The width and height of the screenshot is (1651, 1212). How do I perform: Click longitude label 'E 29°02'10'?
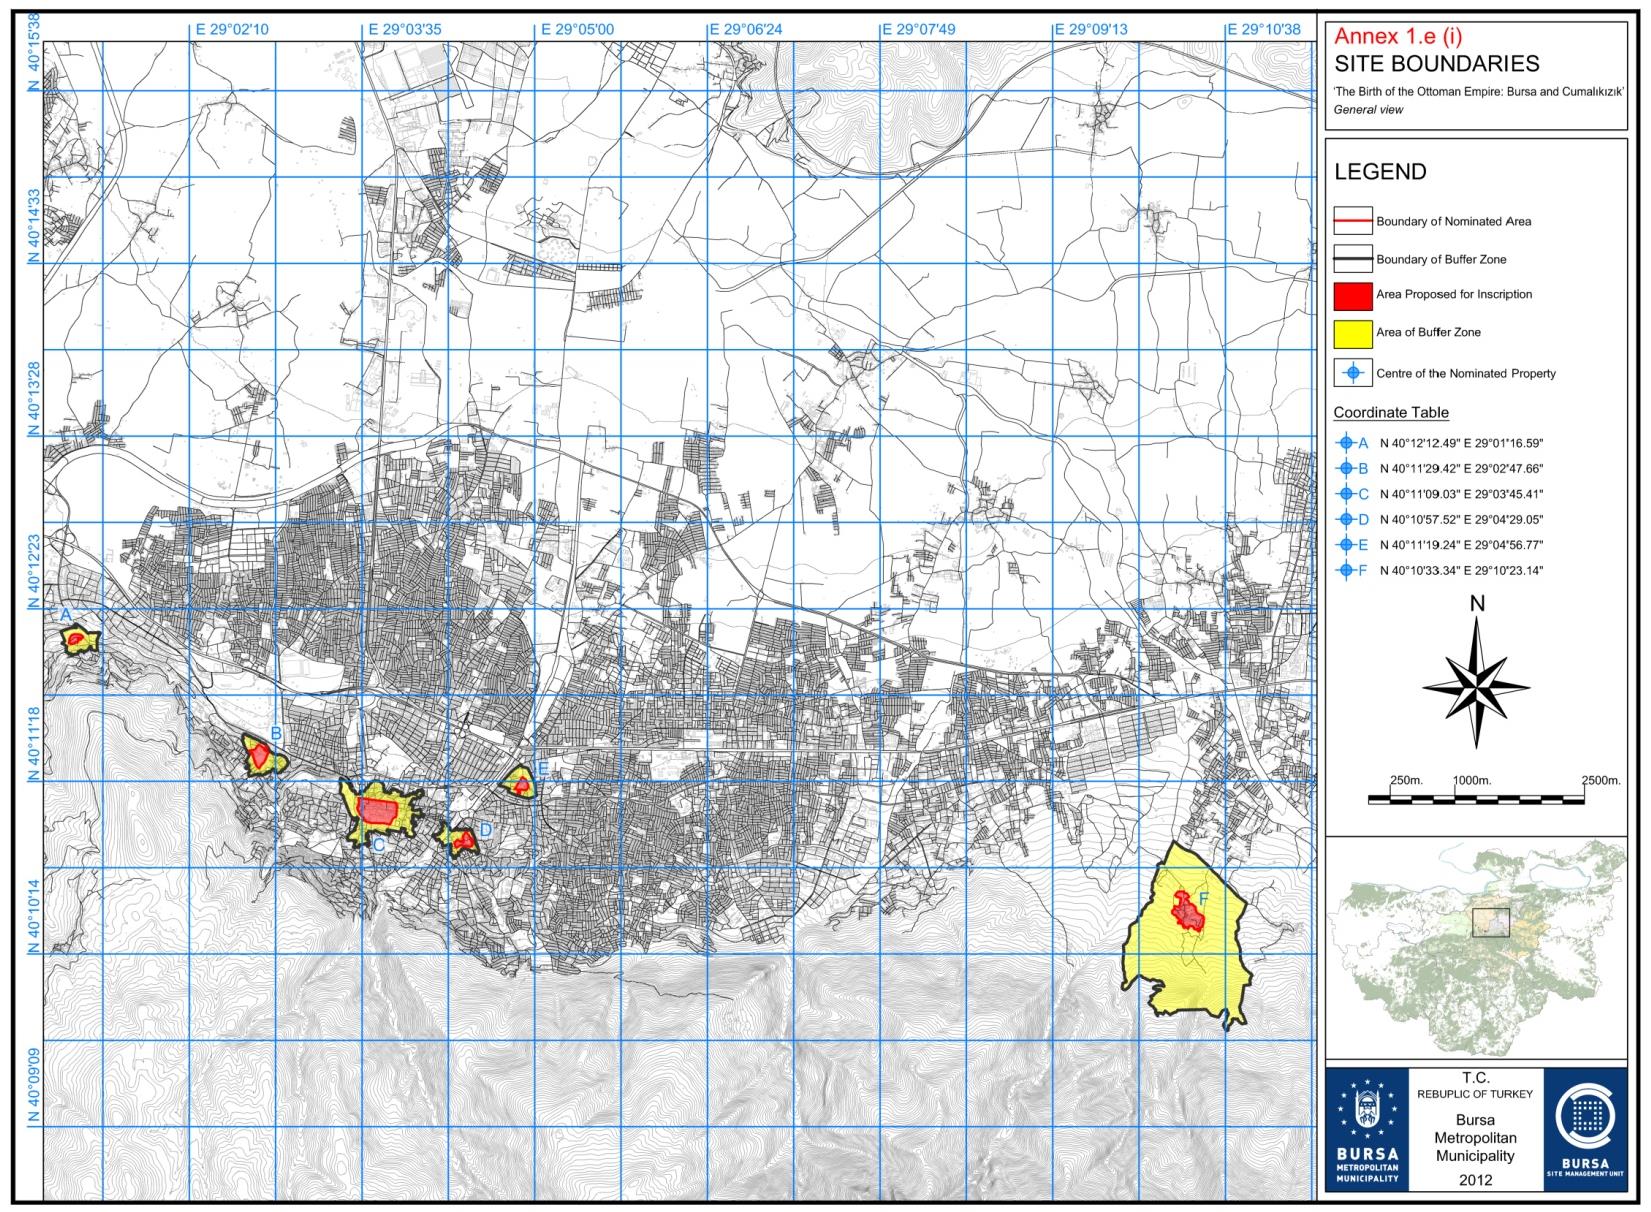point(231,30)
